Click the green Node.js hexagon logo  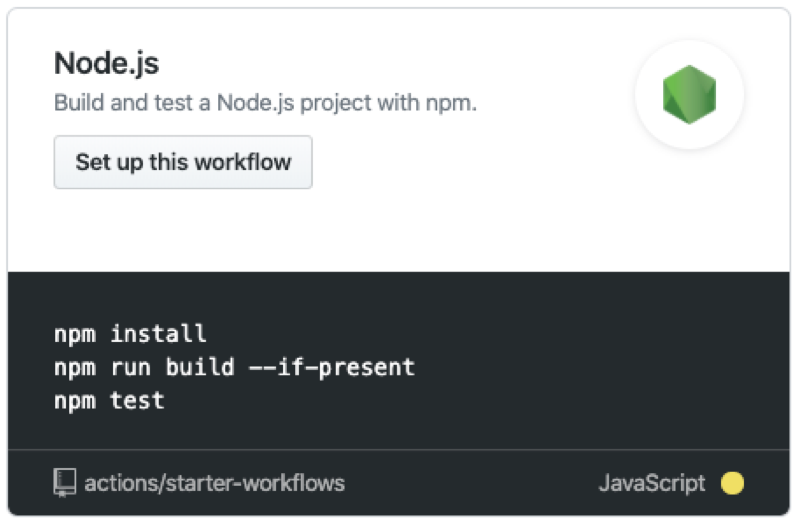coord(689,95)
